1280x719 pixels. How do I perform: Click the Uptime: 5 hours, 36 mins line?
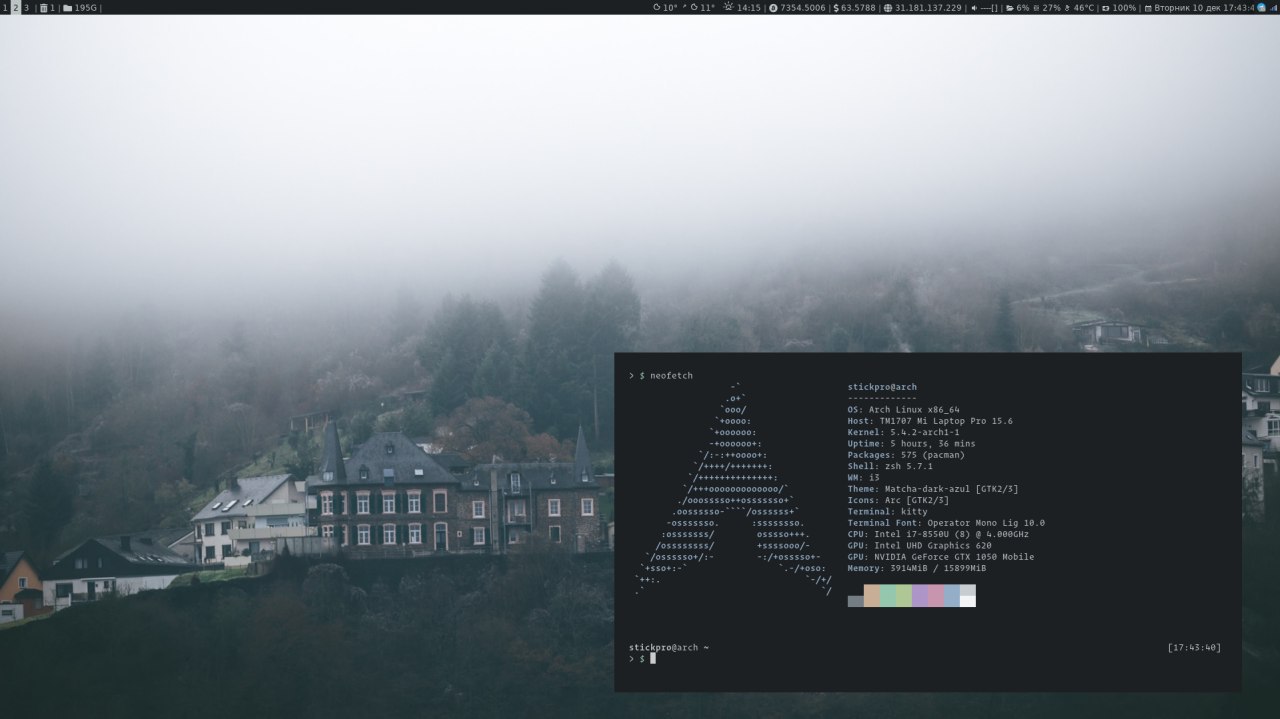911,444
